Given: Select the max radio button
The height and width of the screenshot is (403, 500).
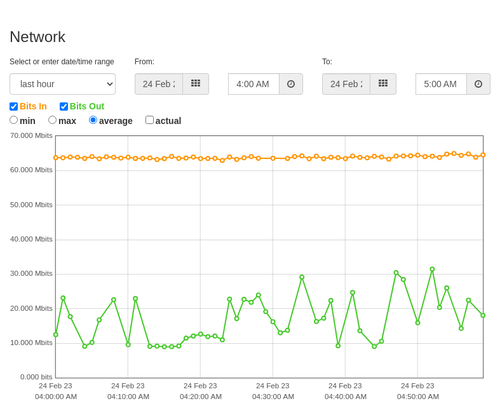Looking at the screenshot, I should point(52,120).
